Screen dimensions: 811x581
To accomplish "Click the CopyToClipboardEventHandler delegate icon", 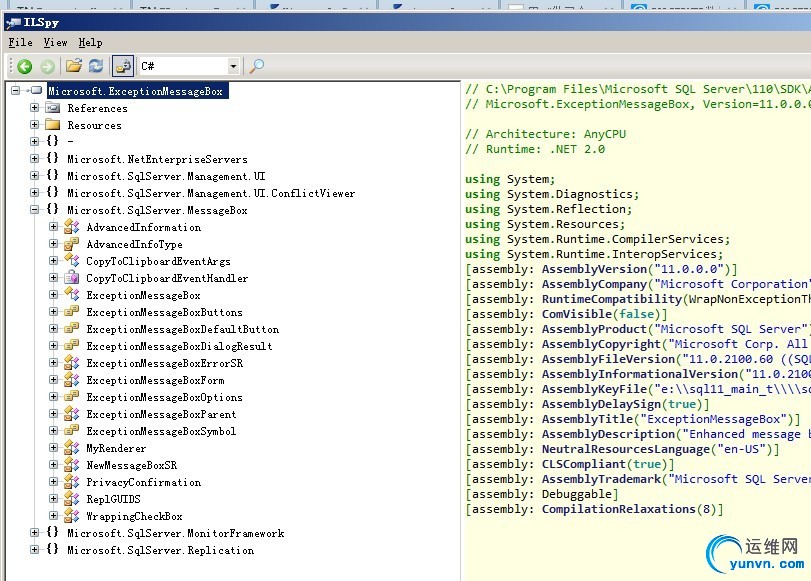I will coord(72,278).
